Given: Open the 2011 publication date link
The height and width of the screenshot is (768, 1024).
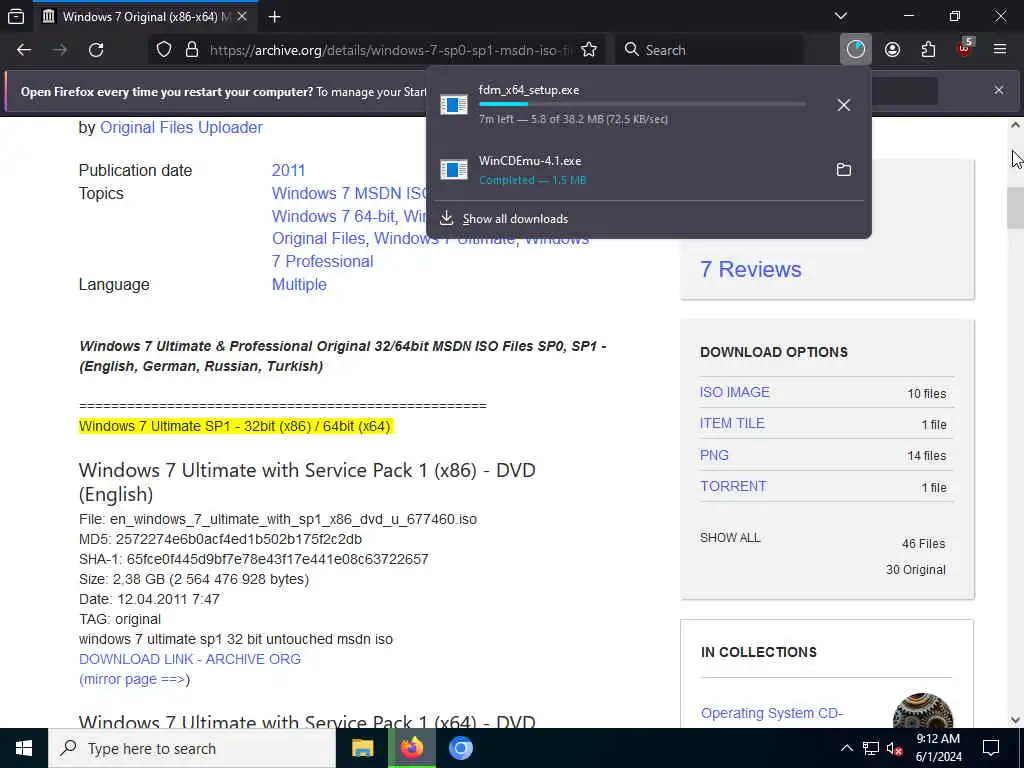Looking at the screenshot, I should (x=288, y=170).
